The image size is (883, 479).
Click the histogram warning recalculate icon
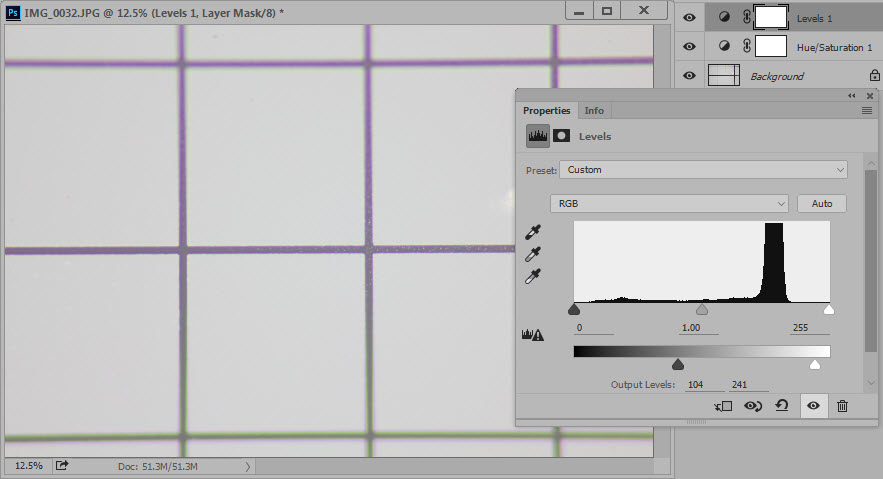532,335
